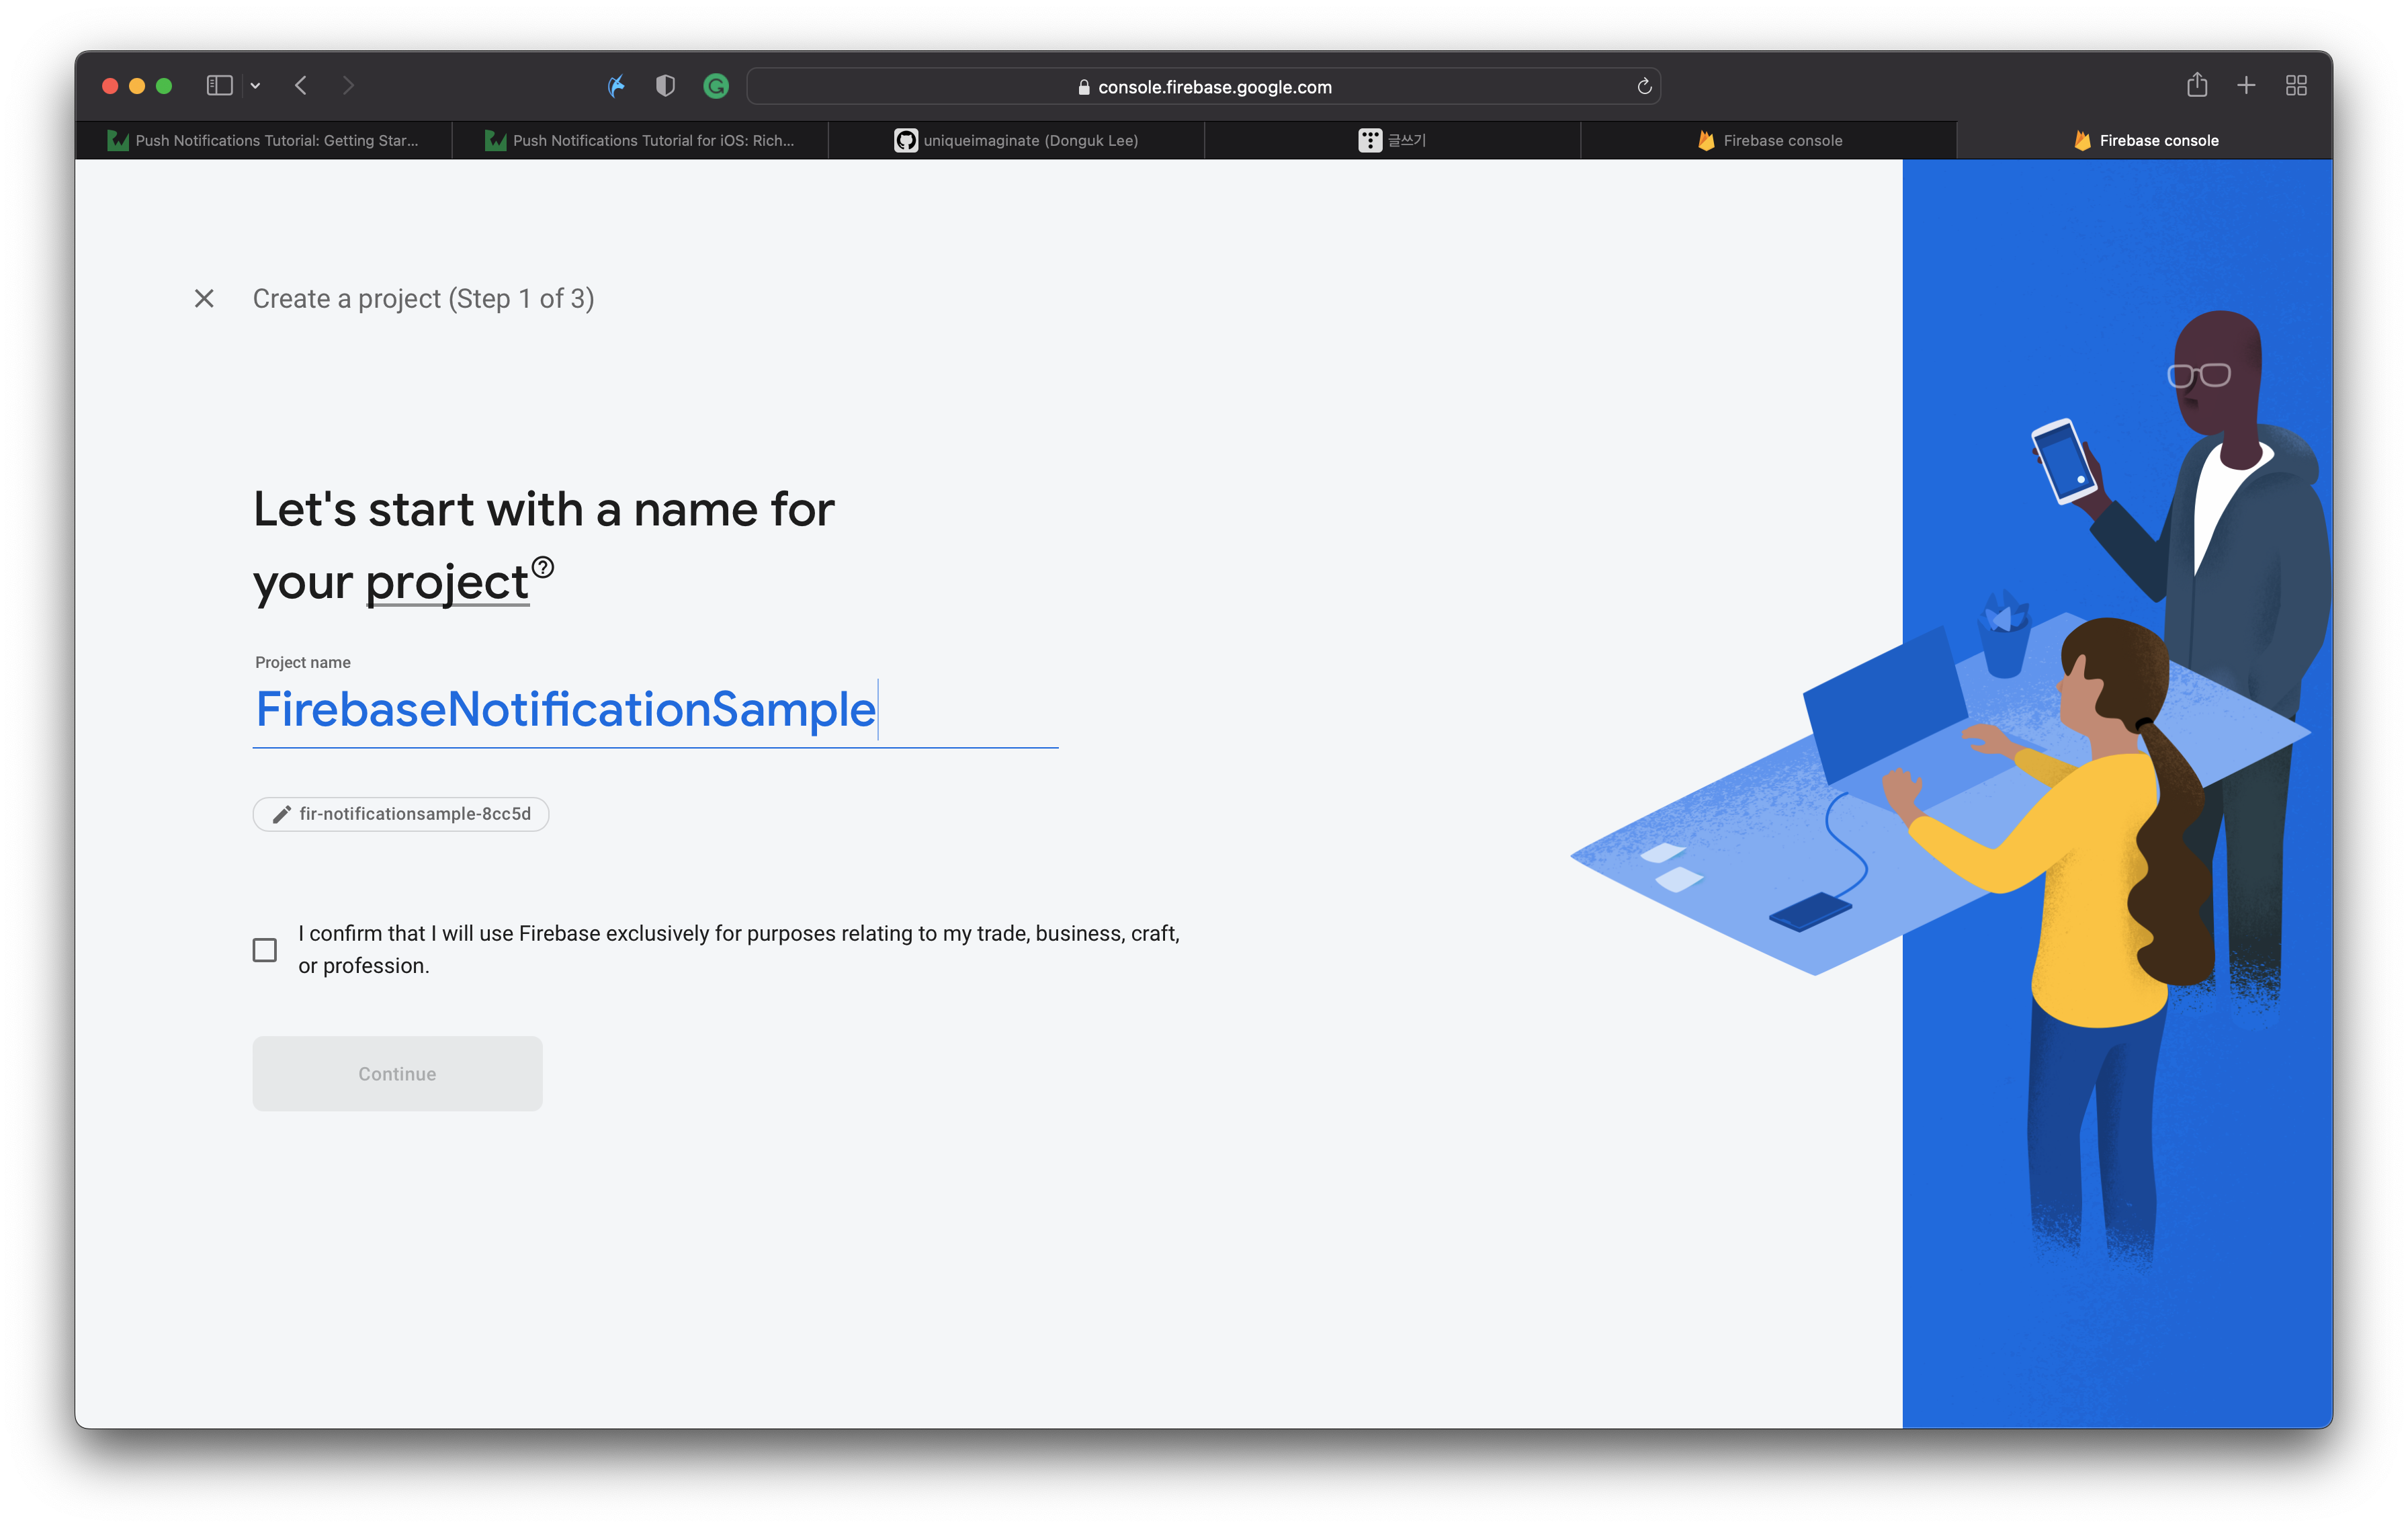Open sidebar options dropdown chevron

coord(256,86)
